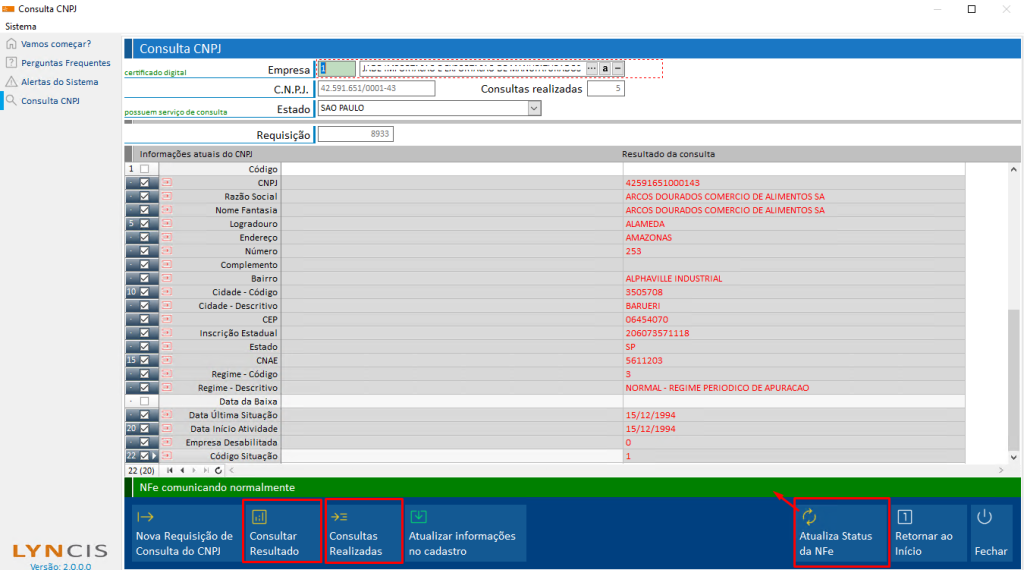Open the Sistema menu
Viewport: 1024px width, 570px height.
point(21,27)
